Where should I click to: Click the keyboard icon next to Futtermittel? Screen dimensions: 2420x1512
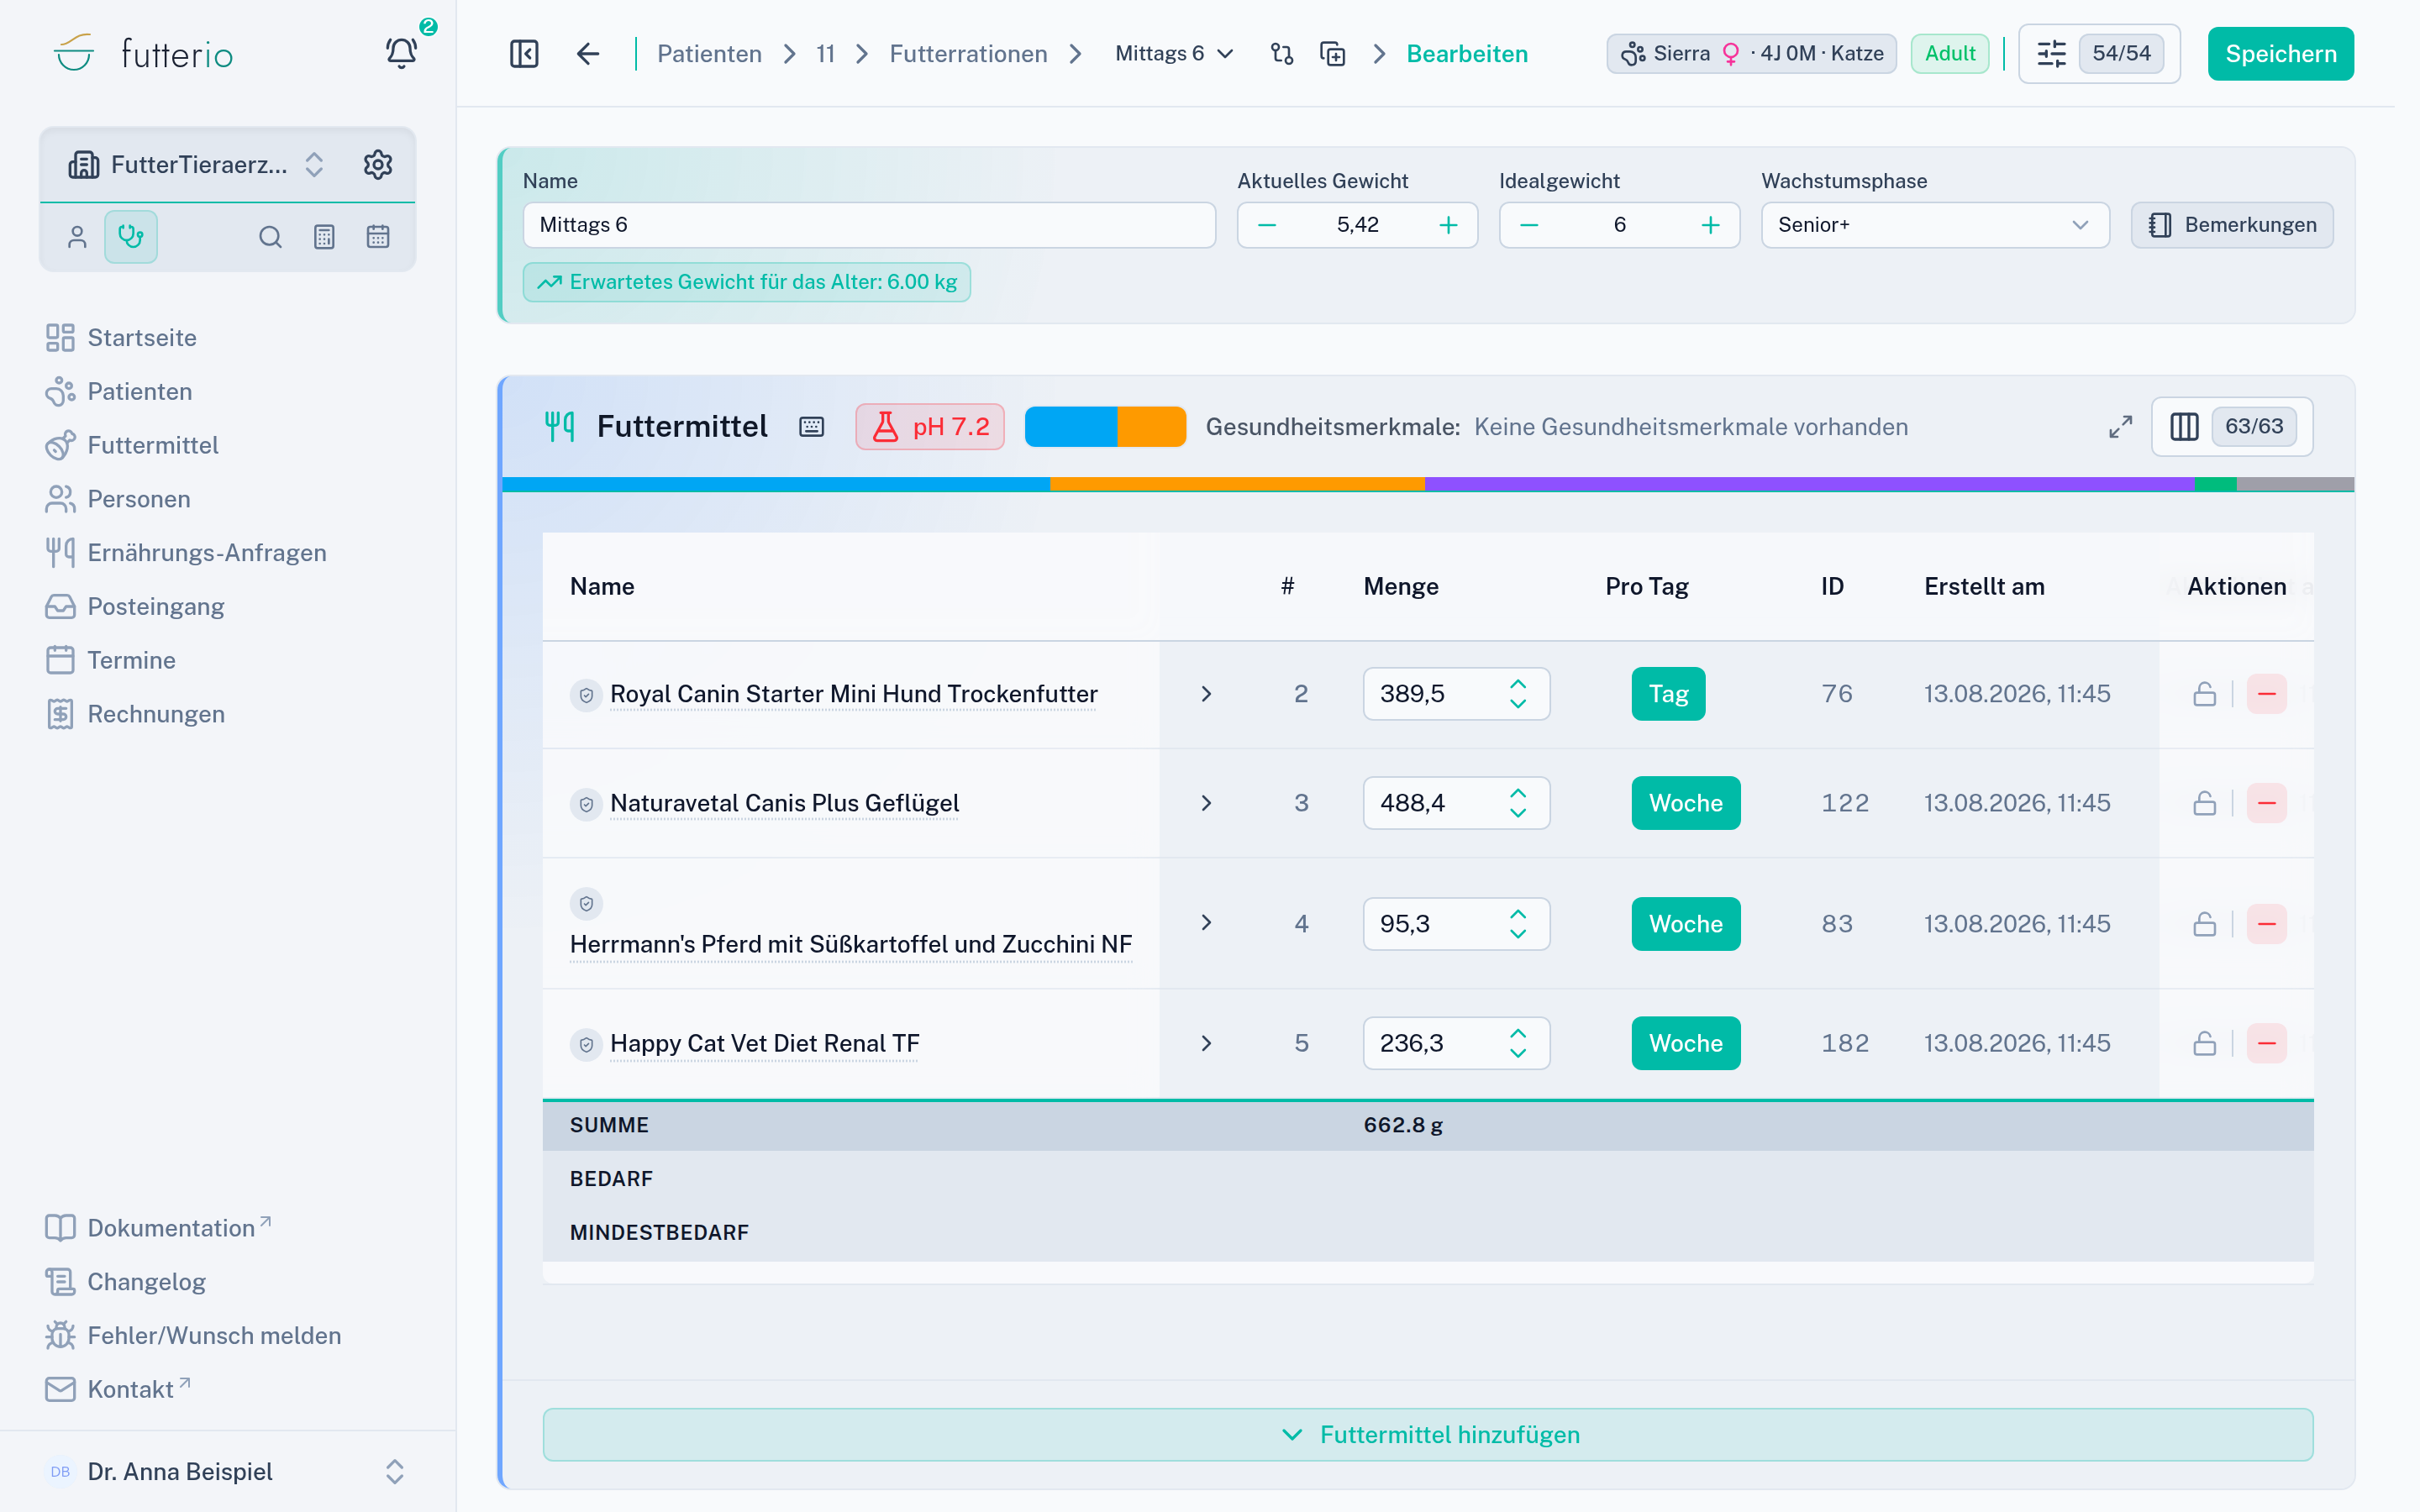812,427
